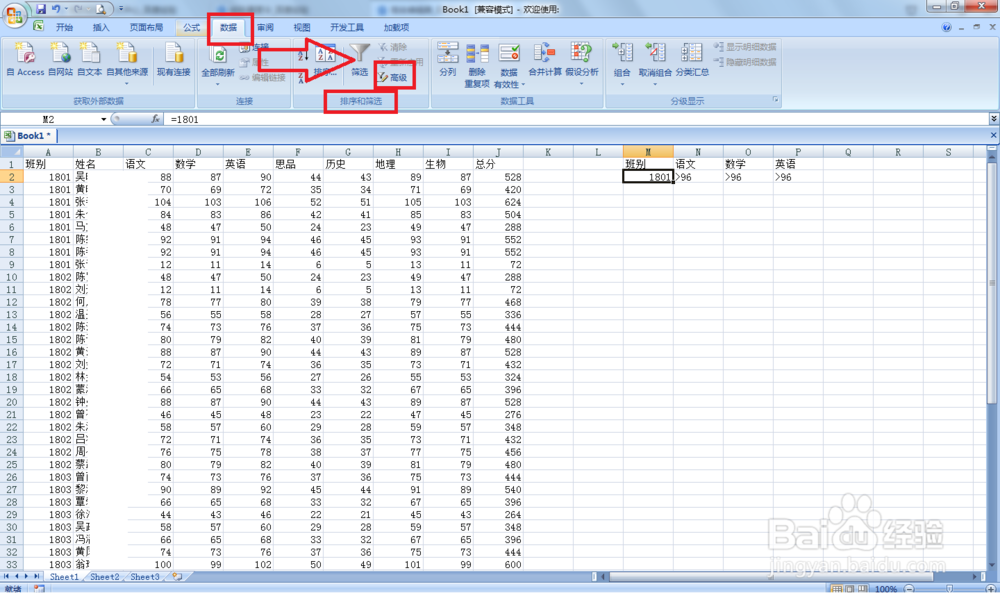Expand Group (组合) dropdown arrow
This screenshot has width=1000, height=600.
622,84
